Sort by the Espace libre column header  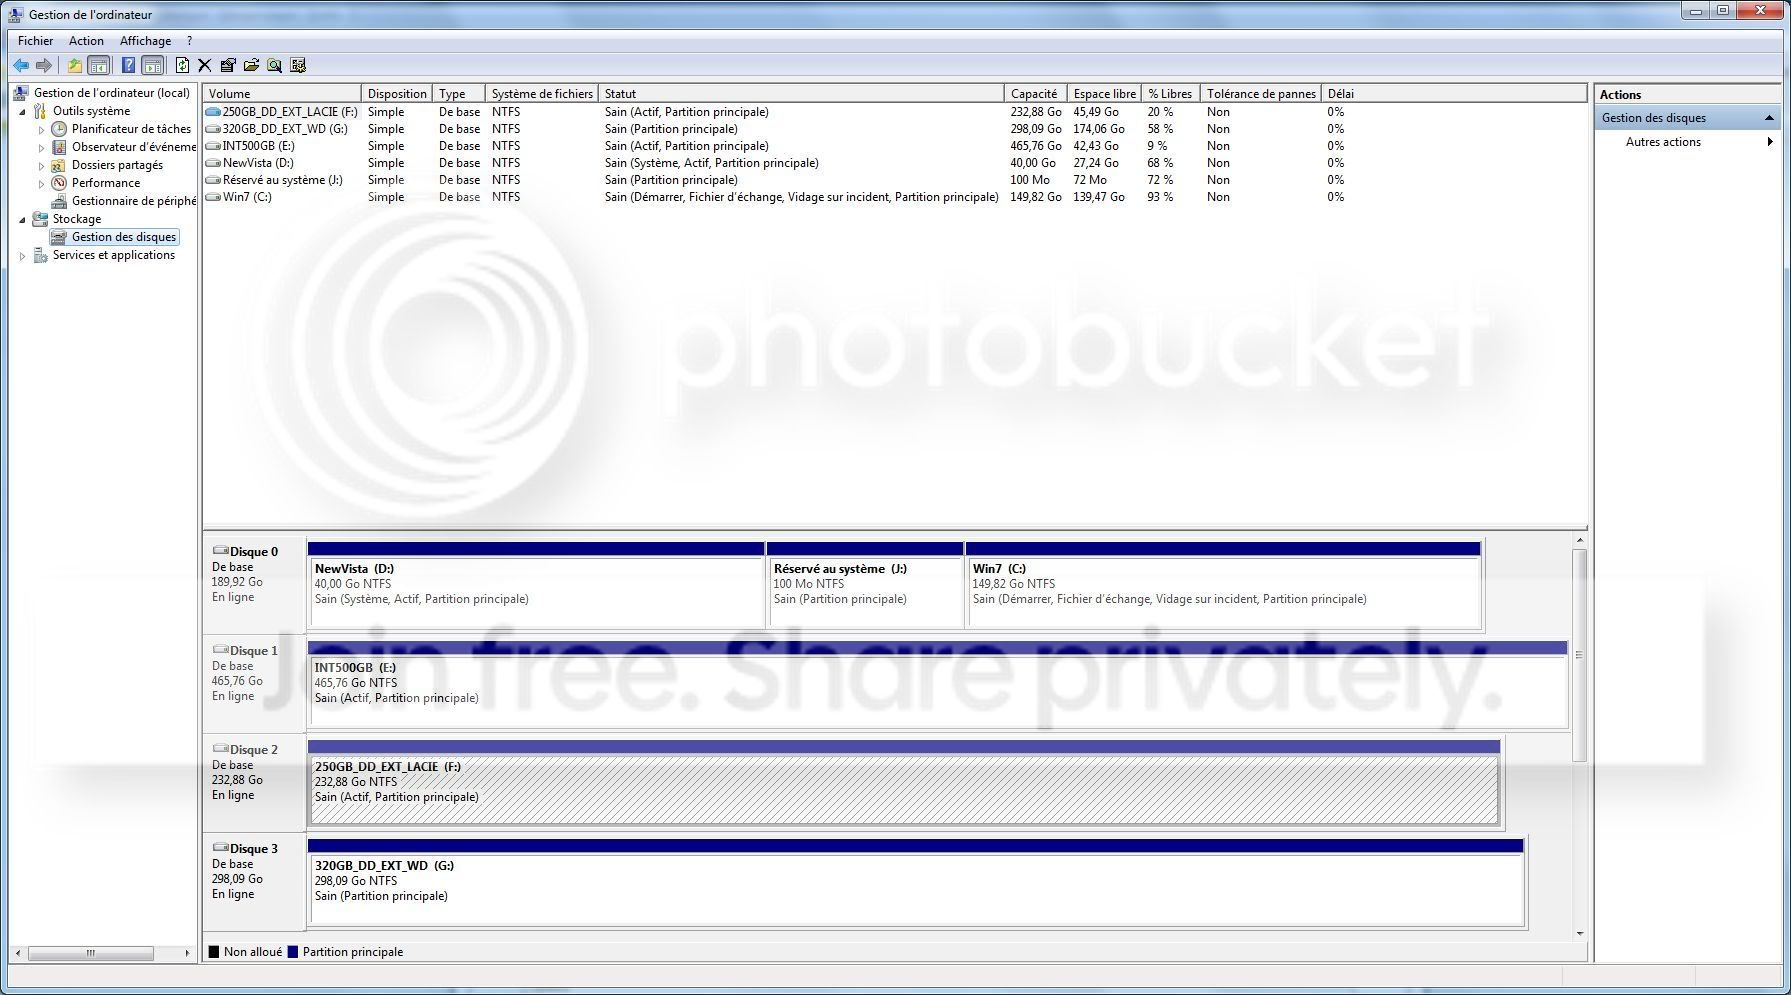coord(1104,93)
